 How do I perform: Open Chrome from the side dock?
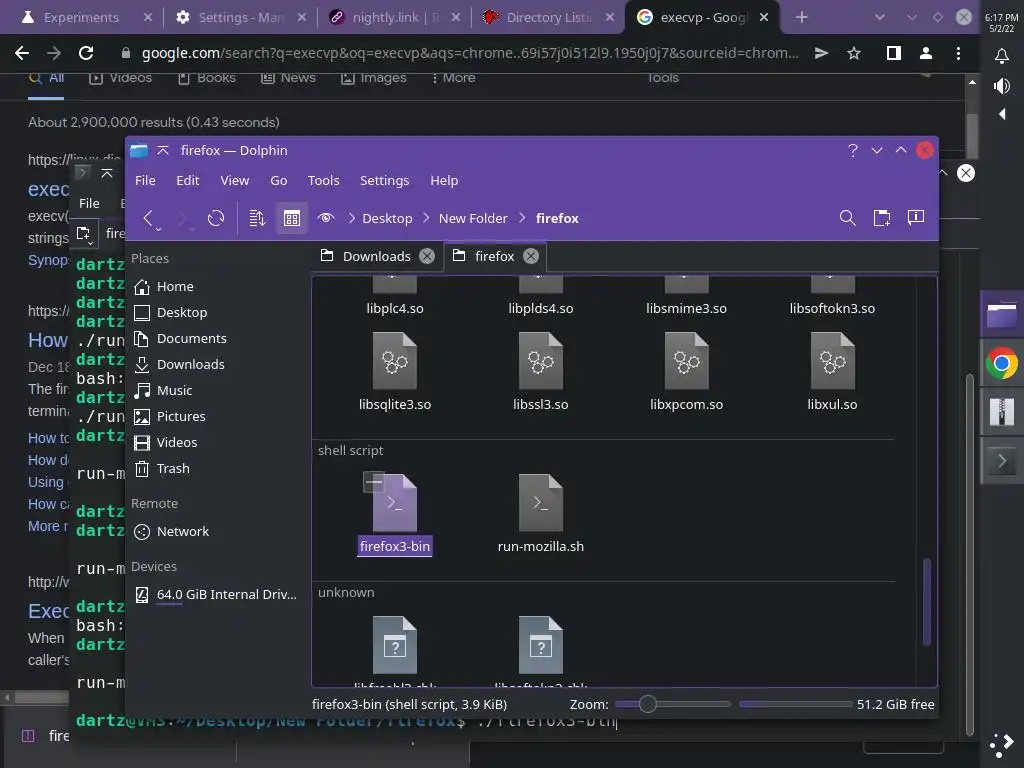point(1002,364)
